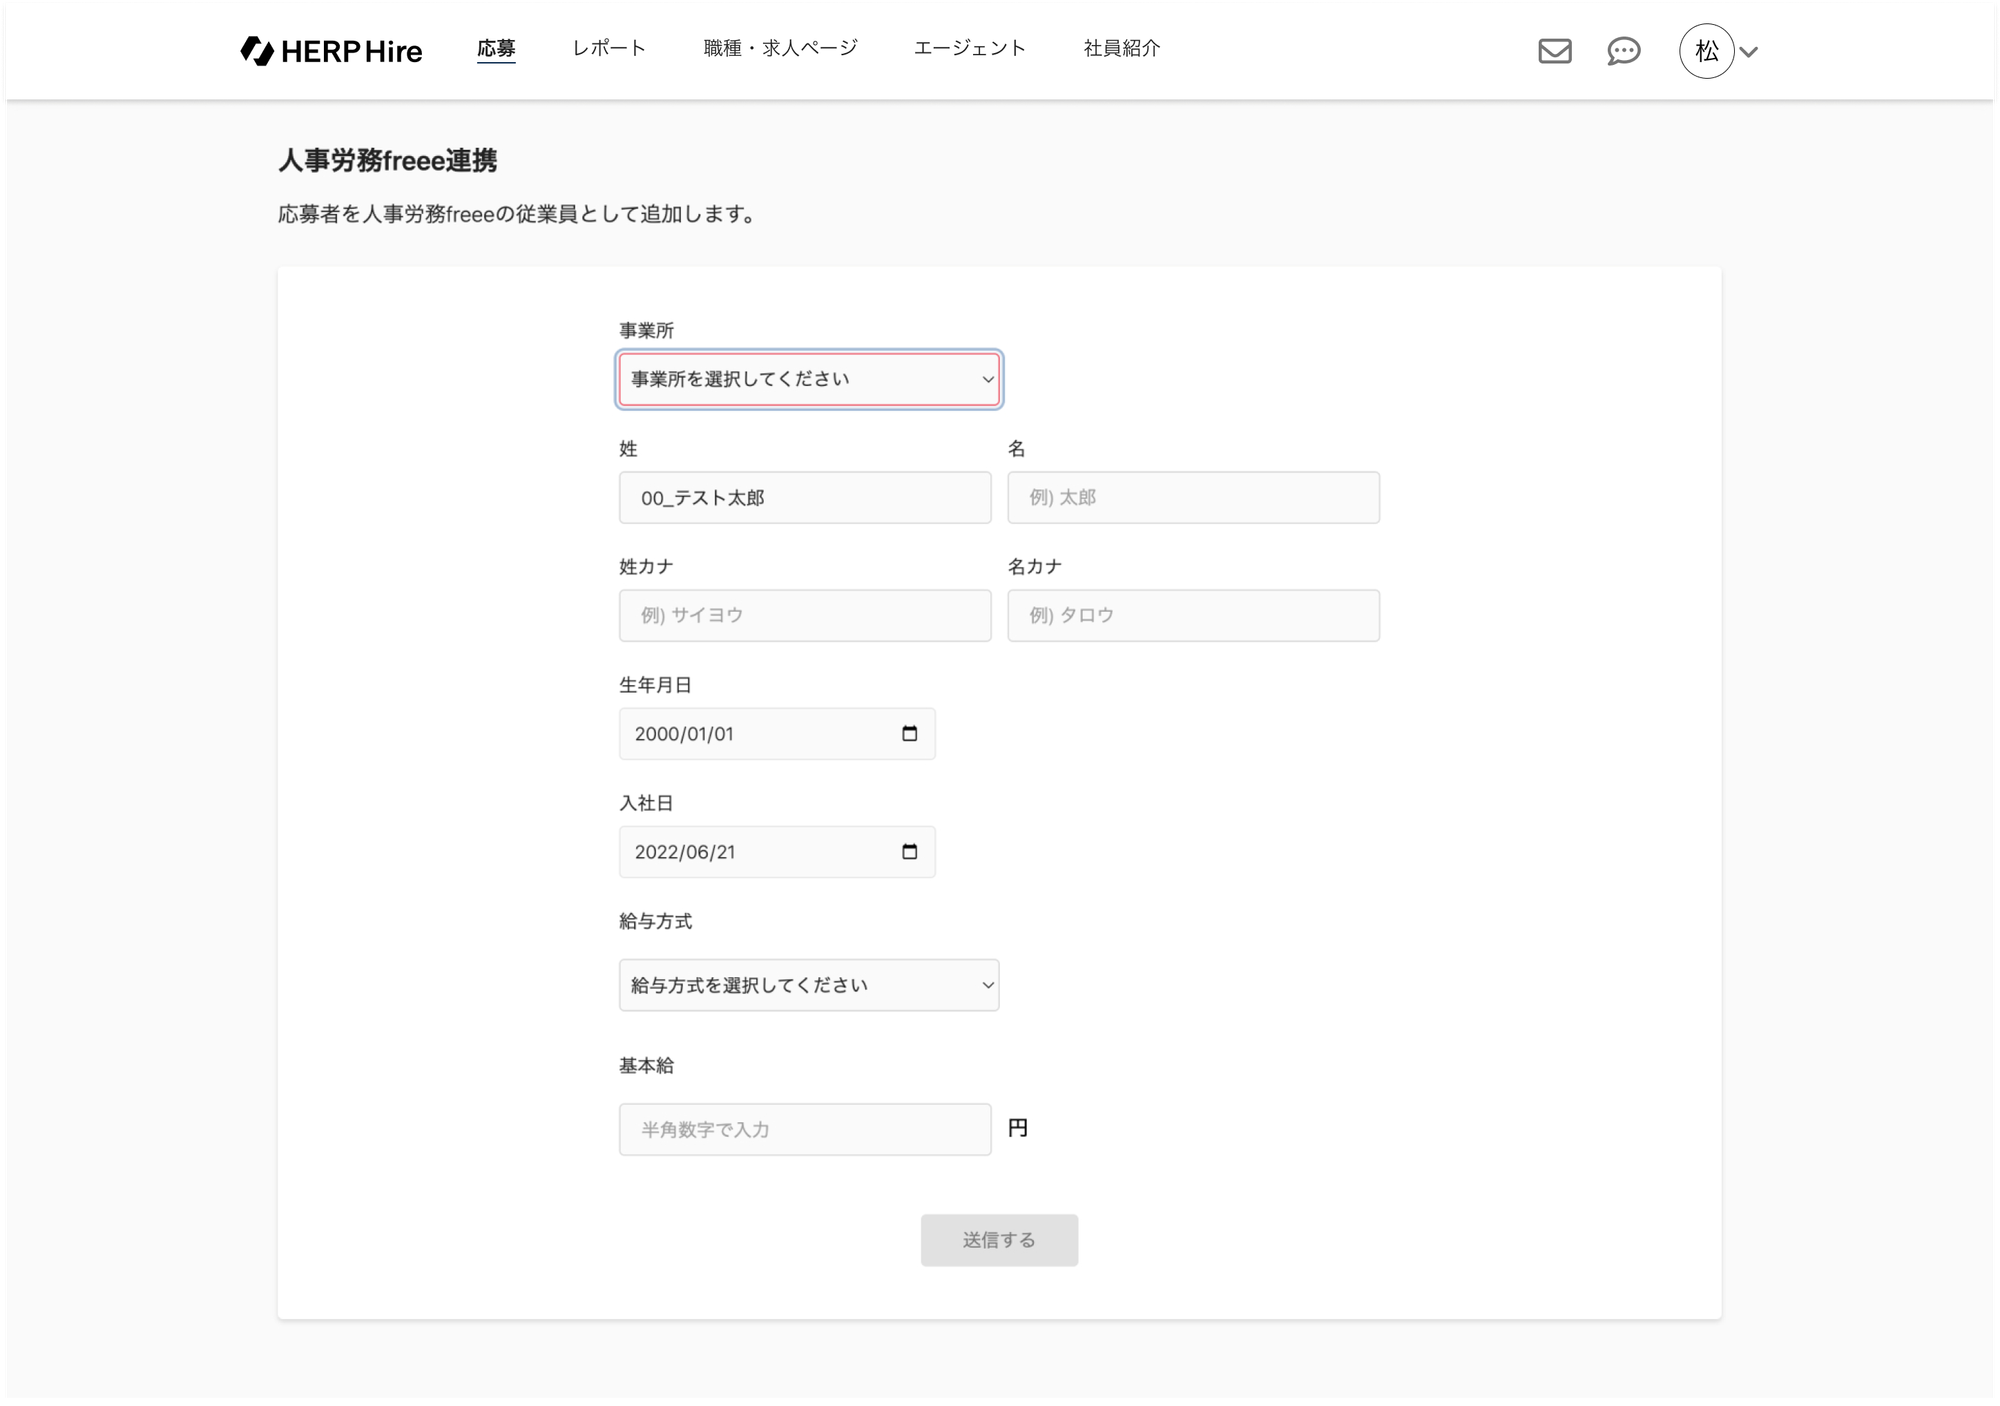Open the mail envelope icon
This screenshot has width=2000, height=1406.
(x=1554, y=51)
